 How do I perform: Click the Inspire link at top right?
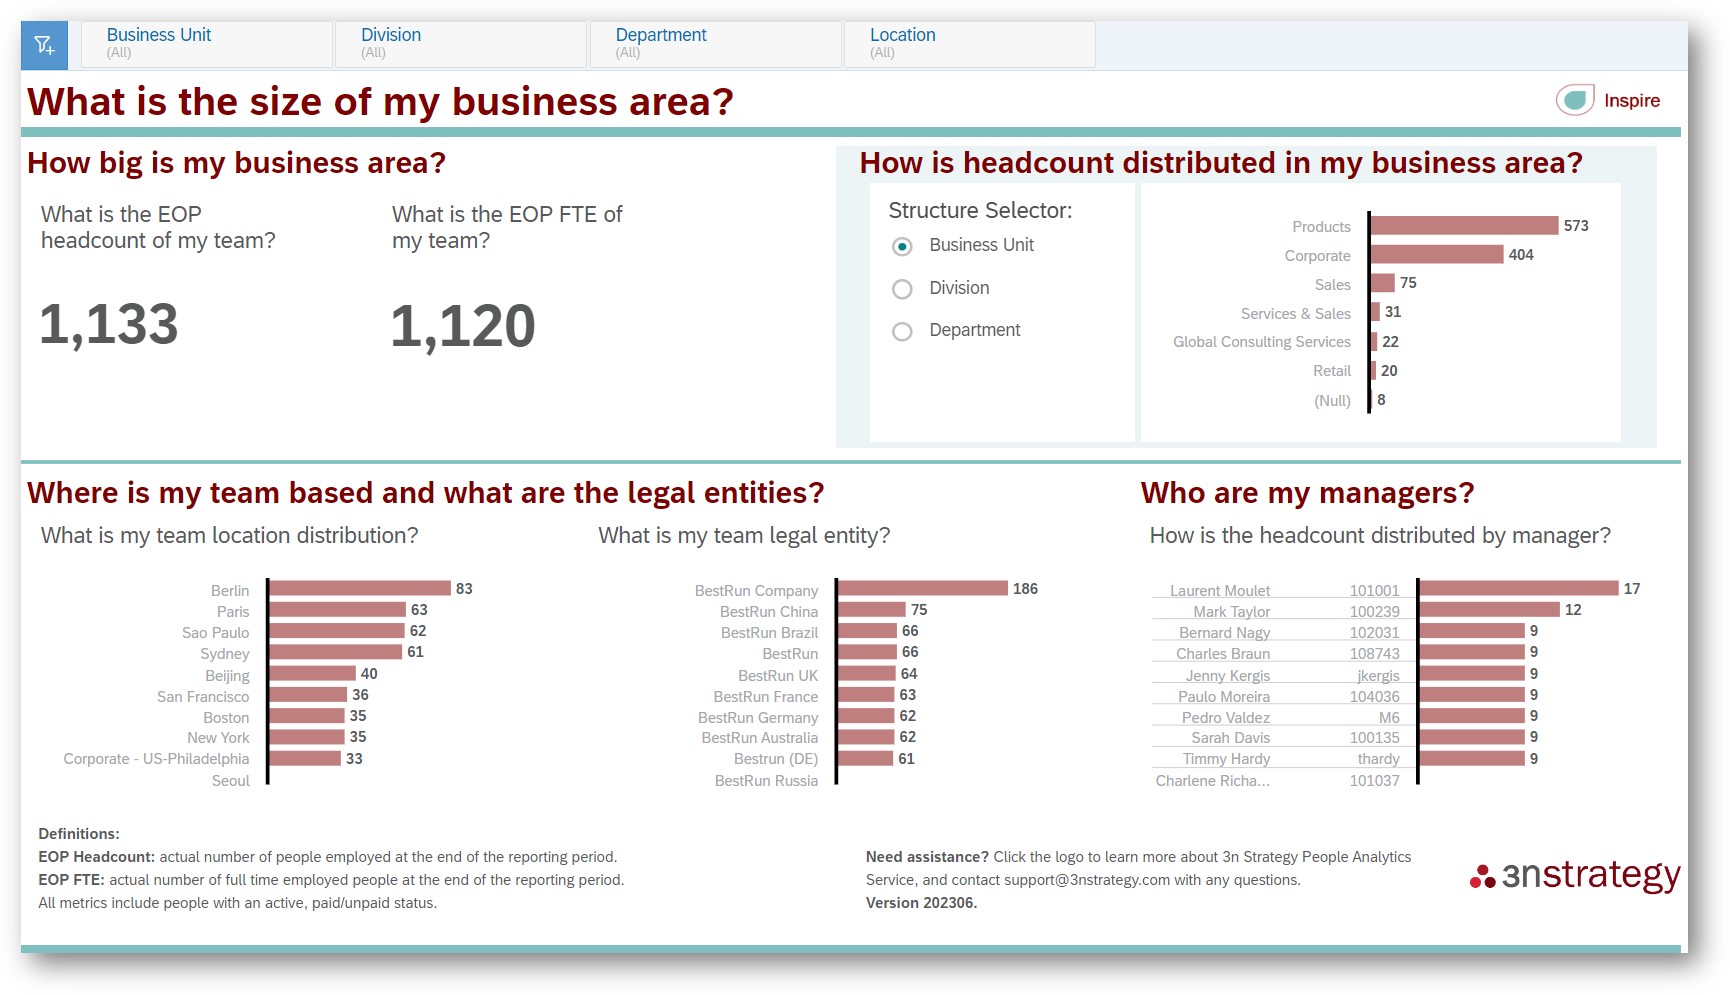pyautogui.click(x=1633, y=100)
